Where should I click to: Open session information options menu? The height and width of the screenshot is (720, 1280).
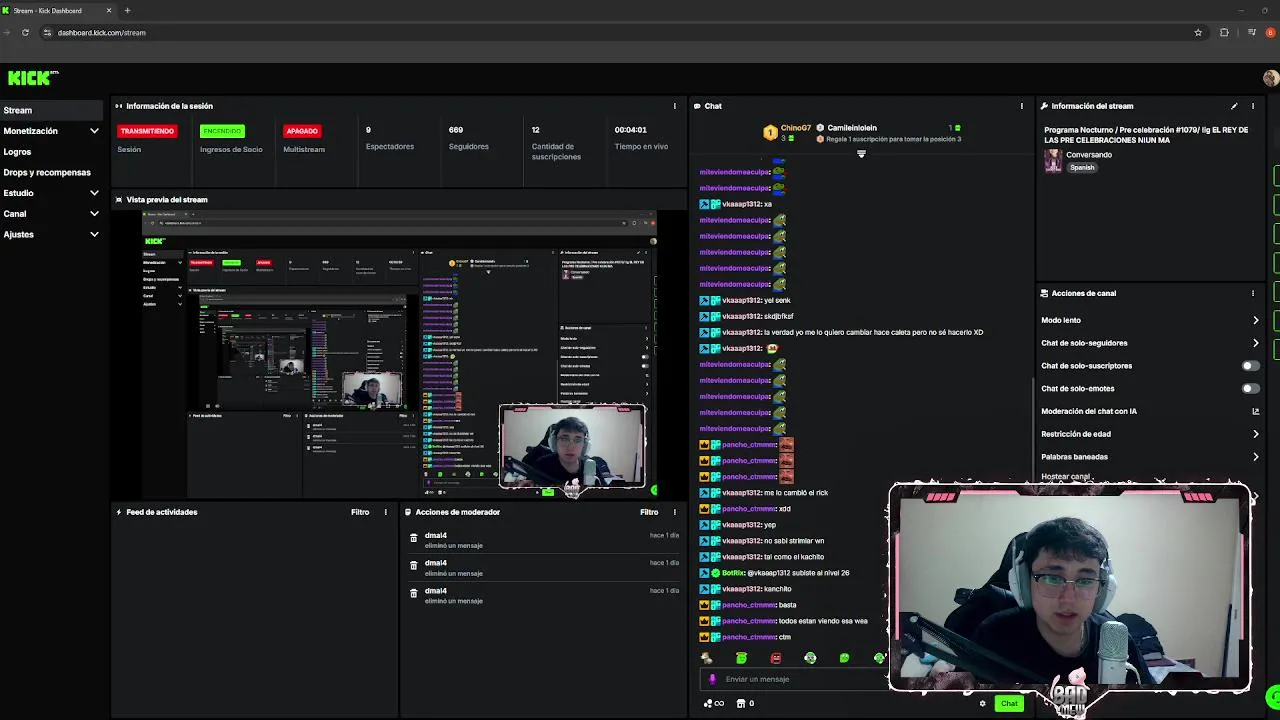coord(674,106)
